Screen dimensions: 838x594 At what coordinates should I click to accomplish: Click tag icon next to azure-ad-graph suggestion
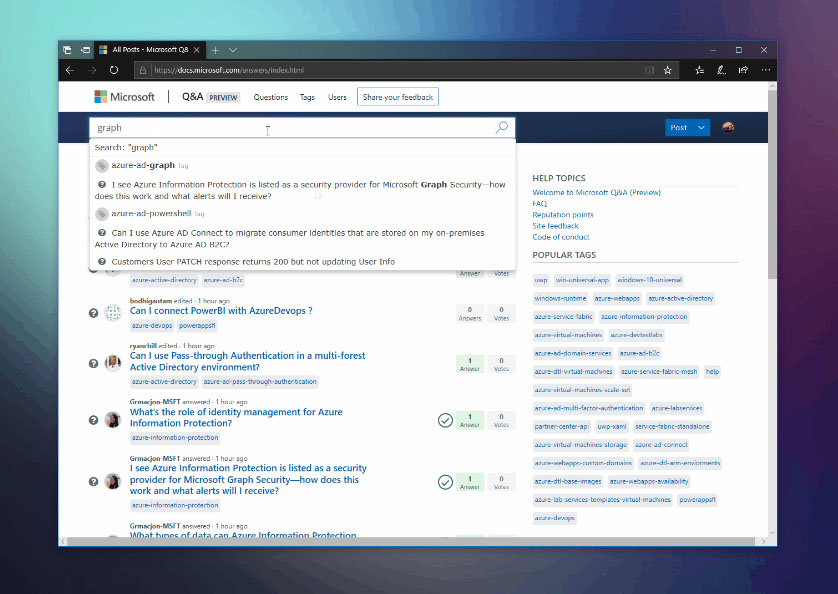coord(102,166)
